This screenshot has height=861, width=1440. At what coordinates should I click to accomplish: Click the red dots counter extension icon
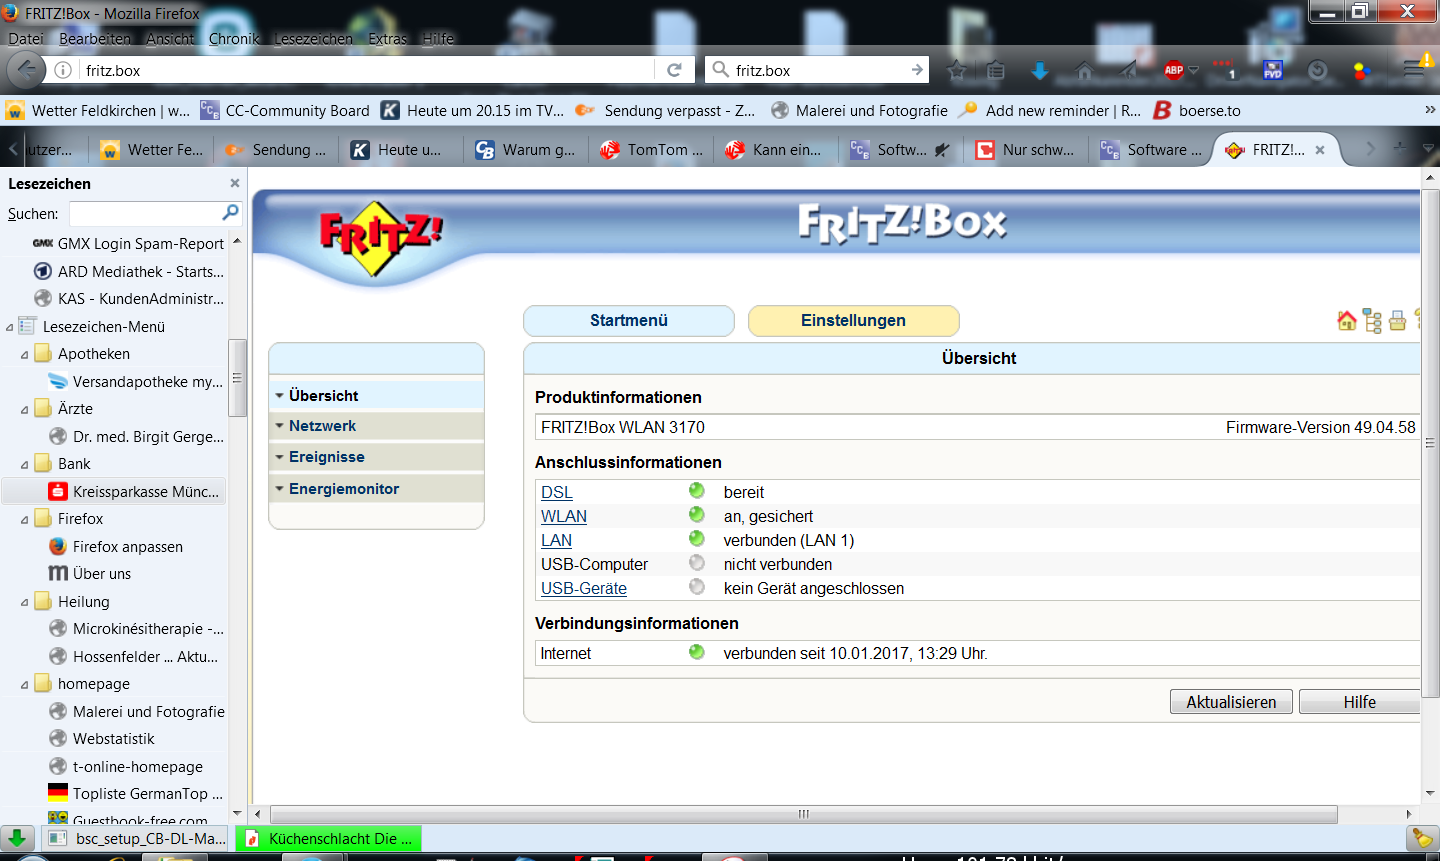point(1225,70)
